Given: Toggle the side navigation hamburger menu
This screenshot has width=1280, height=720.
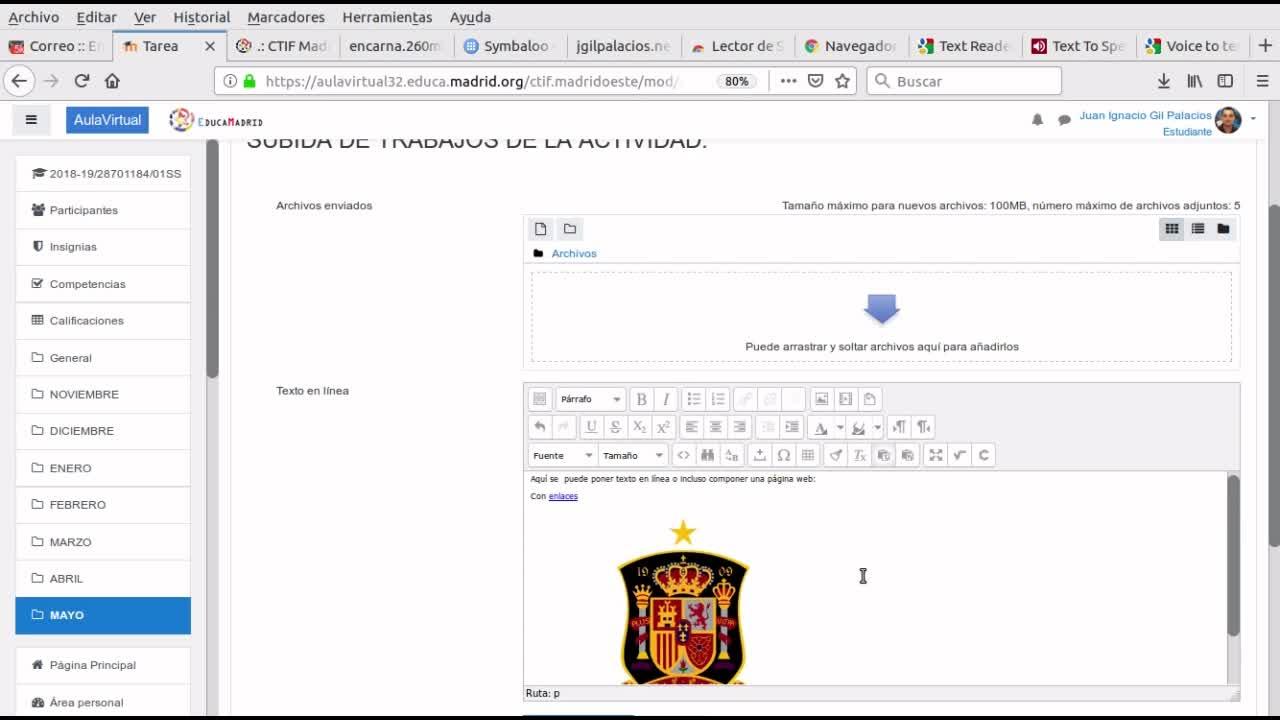Looking at the screenshot, I should [31, 120].
